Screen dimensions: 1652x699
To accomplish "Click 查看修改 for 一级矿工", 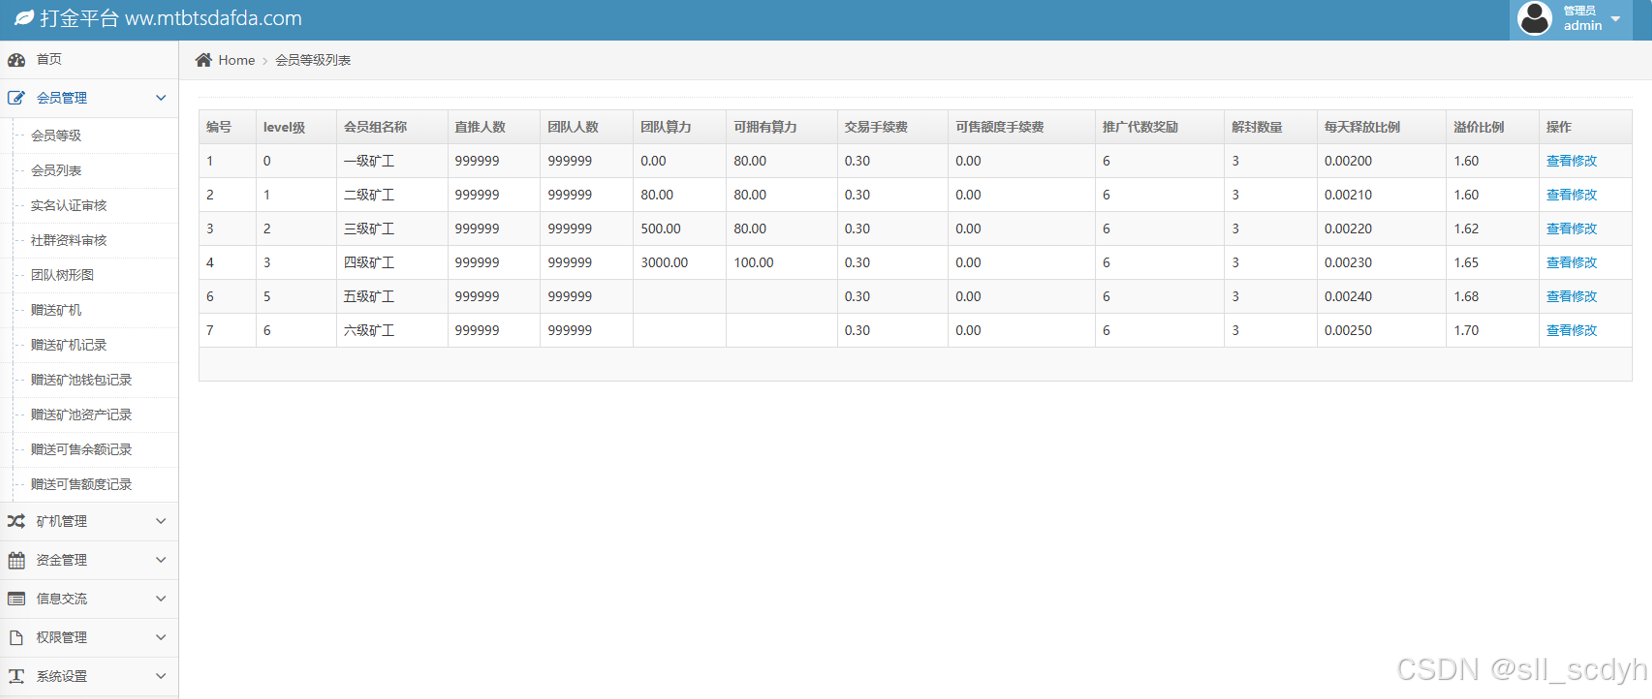I will pos(1571,161).
